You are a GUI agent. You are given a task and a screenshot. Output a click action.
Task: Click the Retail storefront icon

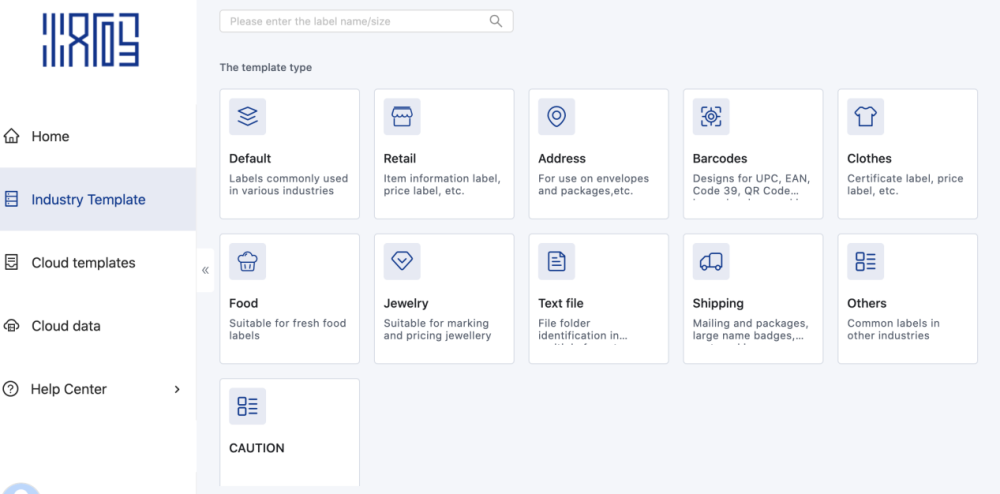pyautogui.click(x=402, y=117)
